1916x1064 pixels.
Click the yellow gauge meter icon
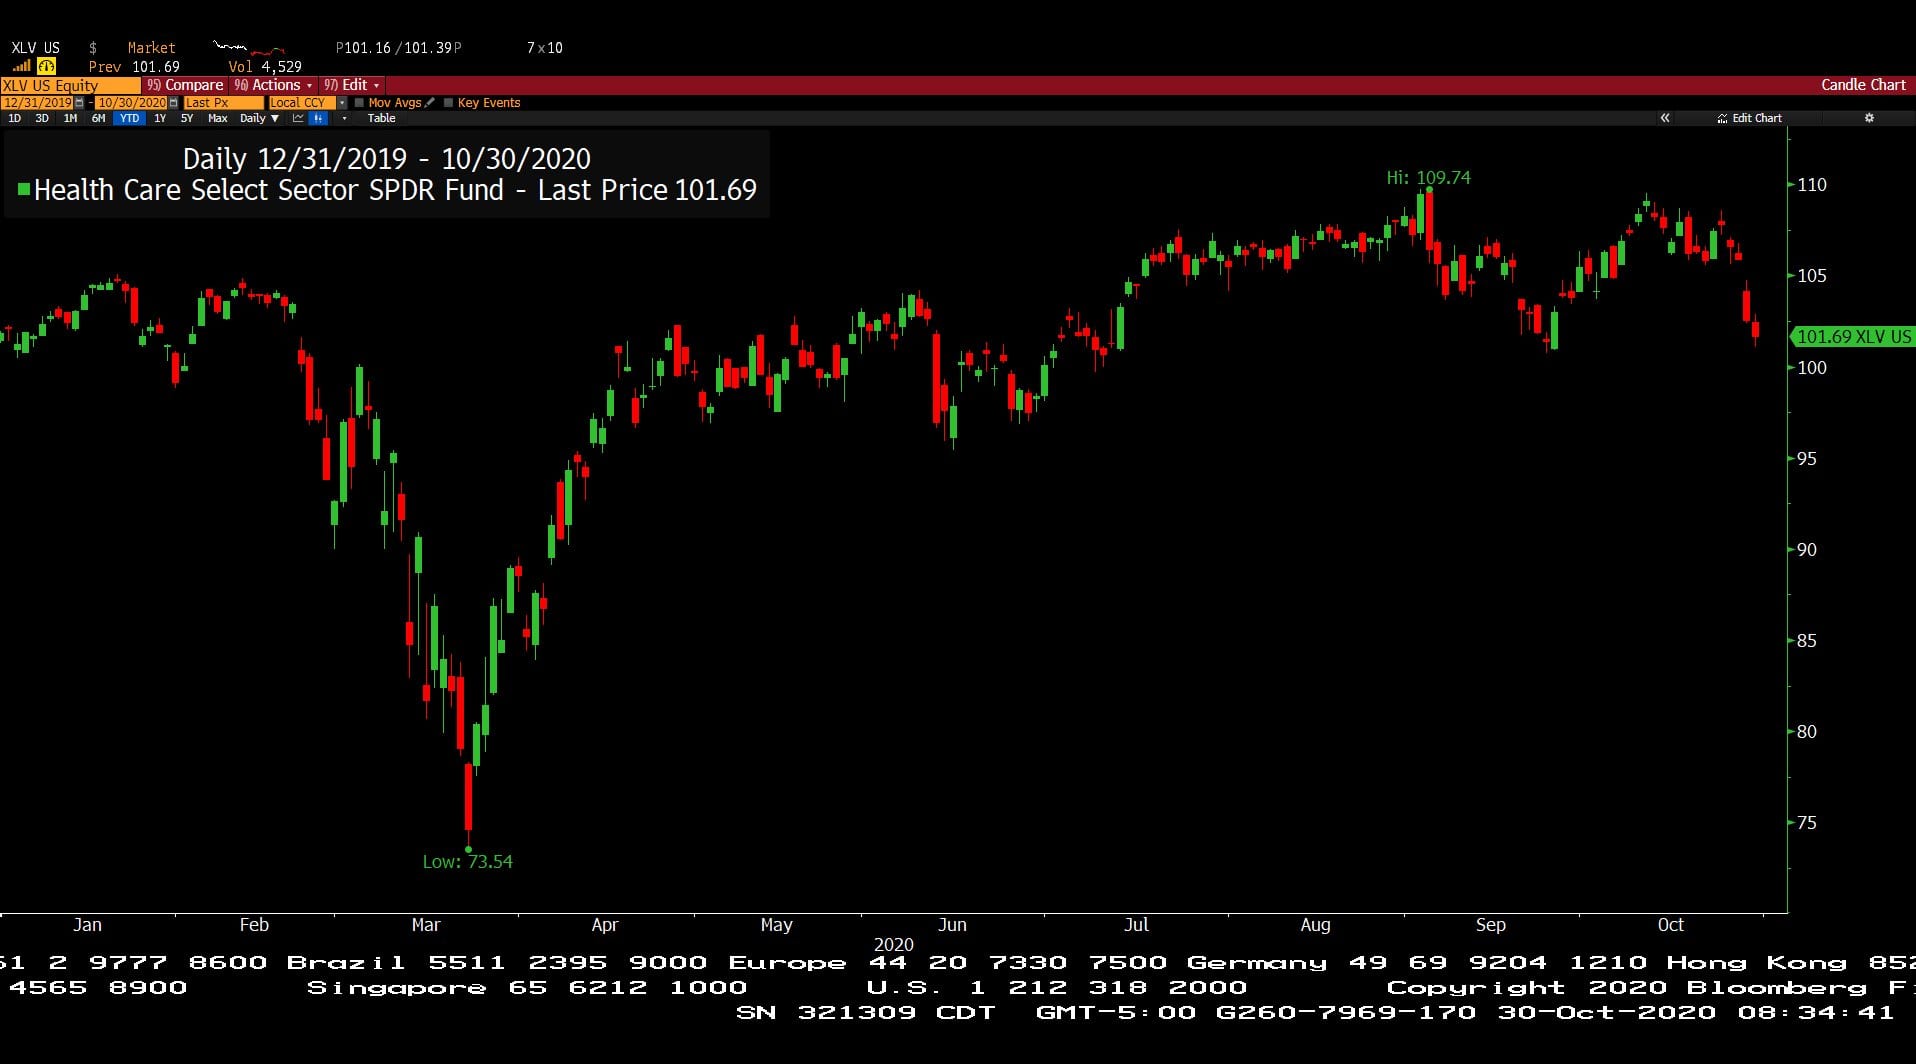(x=46, y=66)
